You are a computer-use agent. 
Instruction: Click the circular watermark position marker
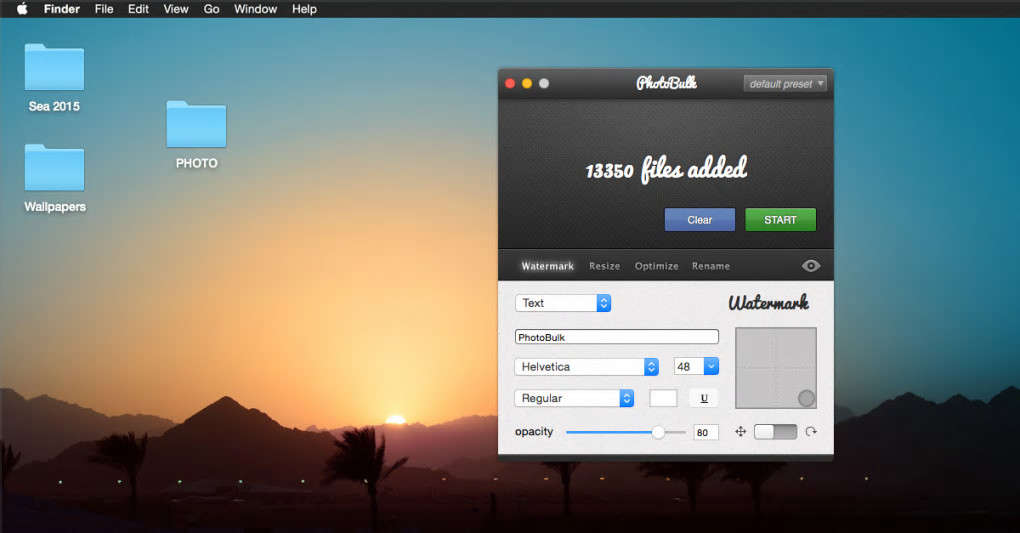(x=806, y=398)
